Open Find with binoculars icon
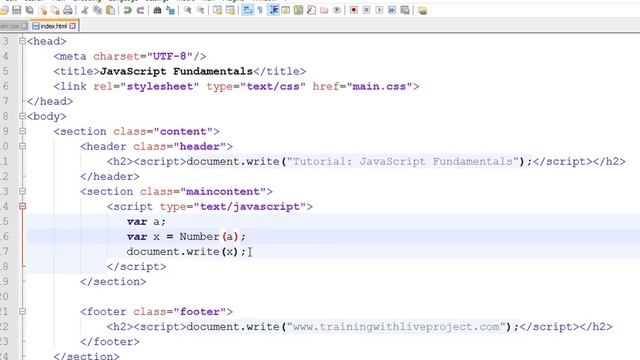This screenshot has height=360, width=640. point(157,10)
